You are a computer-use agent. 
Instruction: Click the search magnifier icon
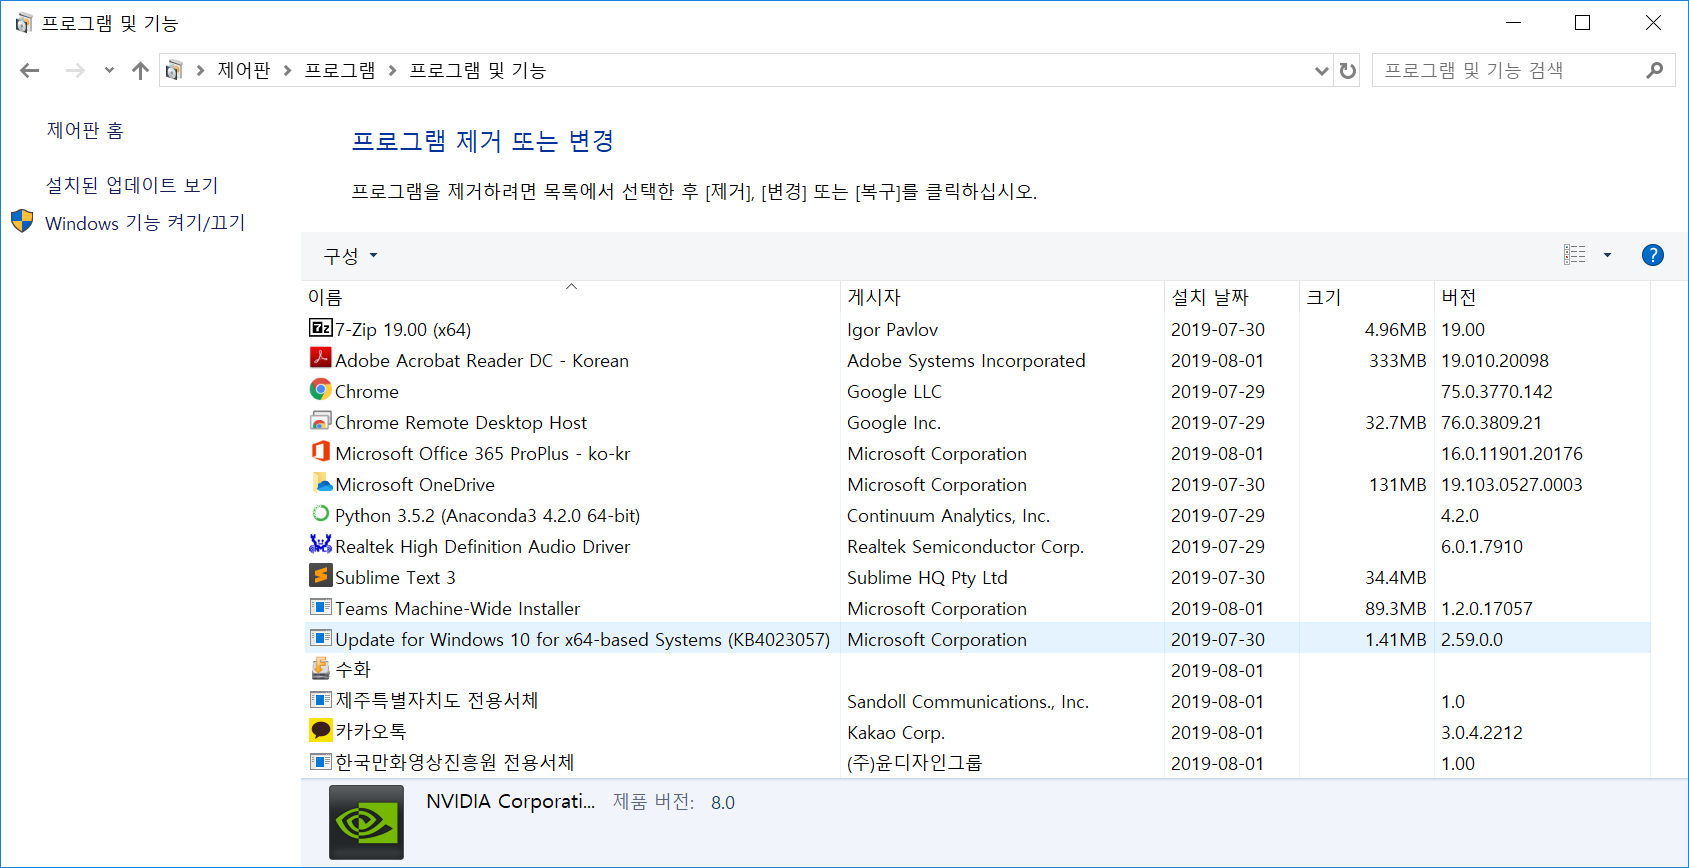pyautogui.click(x=1655, y=70)
